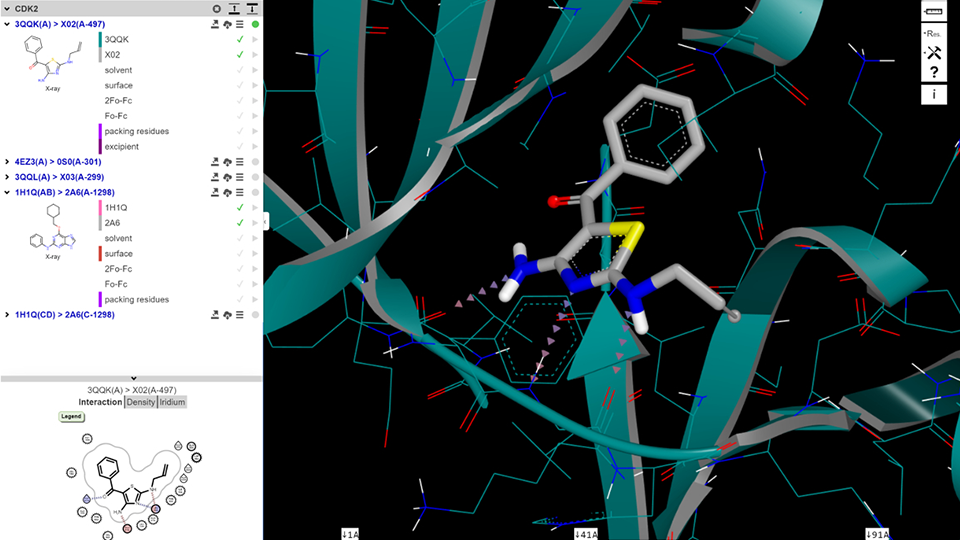Open the hamburger menu for 1H1Q(AB) > 2A6(A-1298)
Image resolution: width=960 pixels, height=540 pixels.
[240, 193]
